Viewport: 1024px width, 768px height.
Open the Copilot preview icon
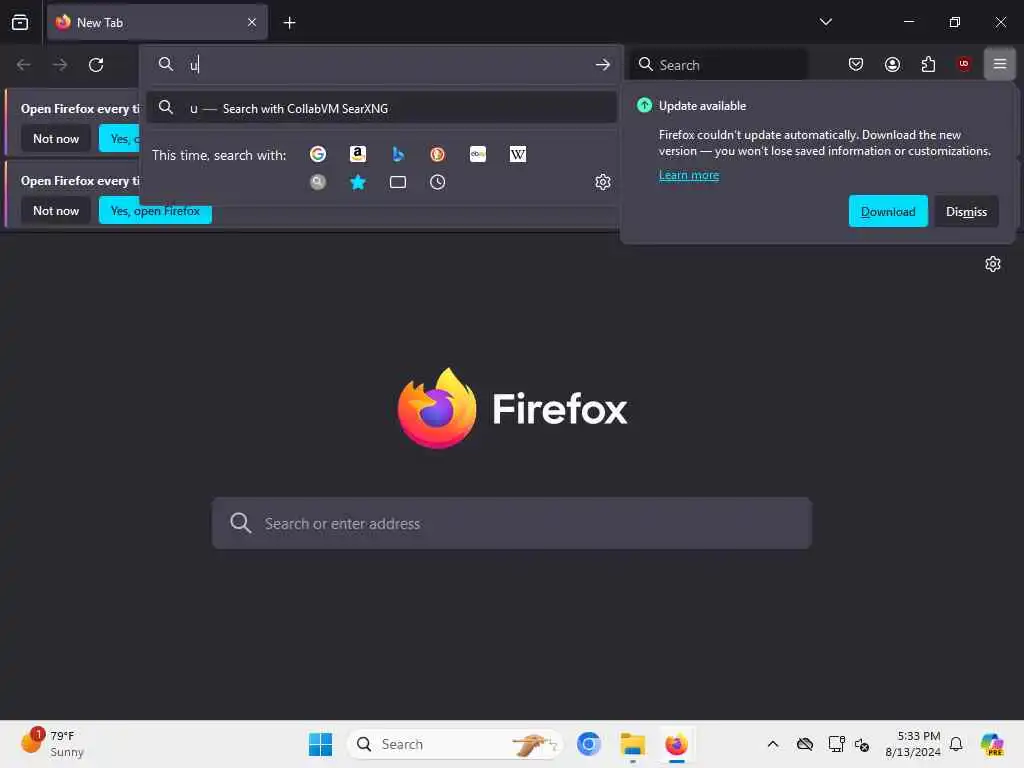(x=992, y=744)
